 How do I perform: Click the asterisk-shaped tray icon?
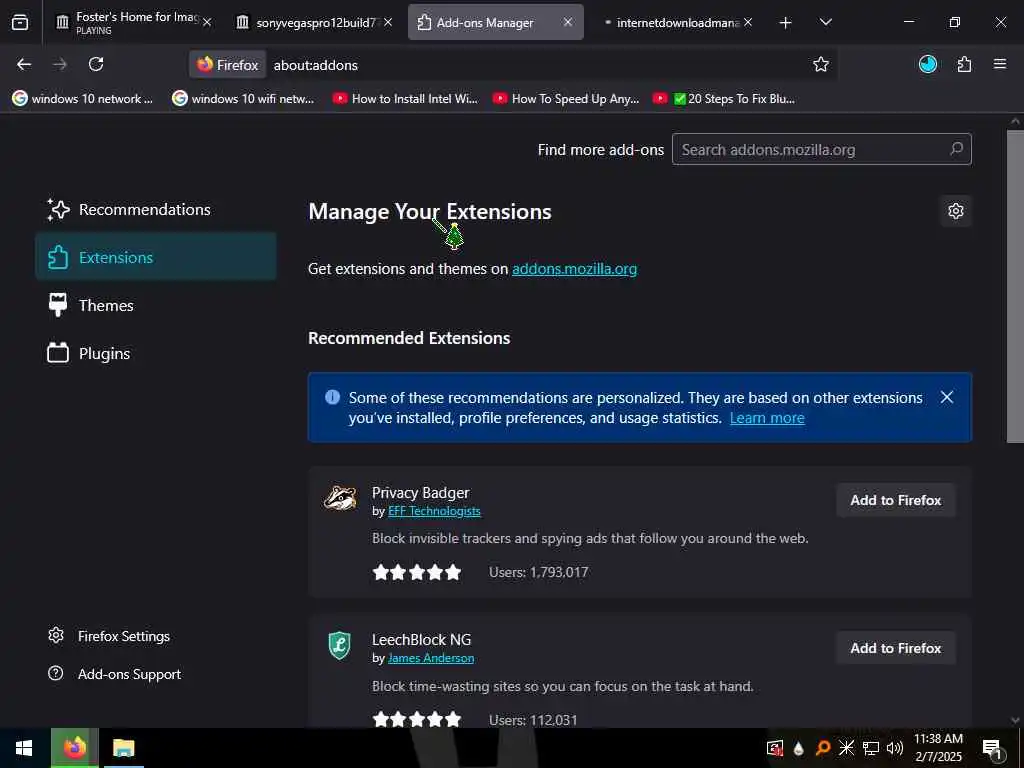846,748
